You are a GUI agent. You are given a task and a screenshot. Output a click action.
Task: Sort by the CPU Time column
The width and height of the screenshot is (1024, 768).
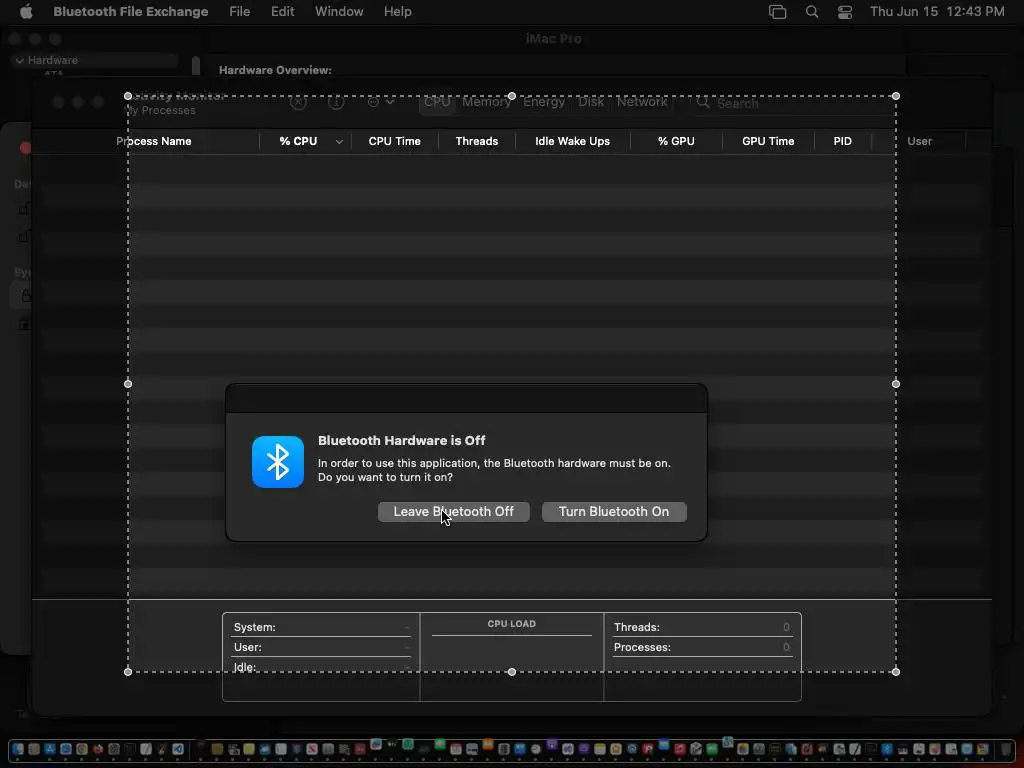pyautogui.click(x=394, y=141)
